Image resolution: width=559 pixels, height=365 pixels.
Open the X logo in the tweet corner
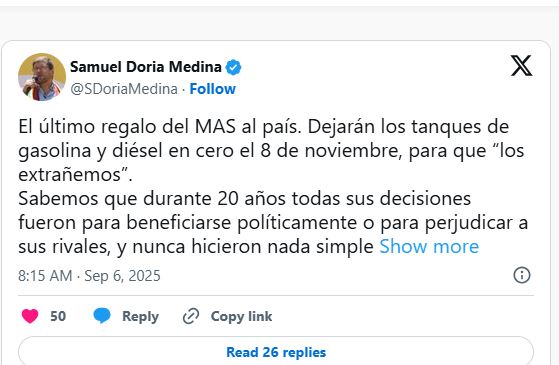tap(521, 66)
